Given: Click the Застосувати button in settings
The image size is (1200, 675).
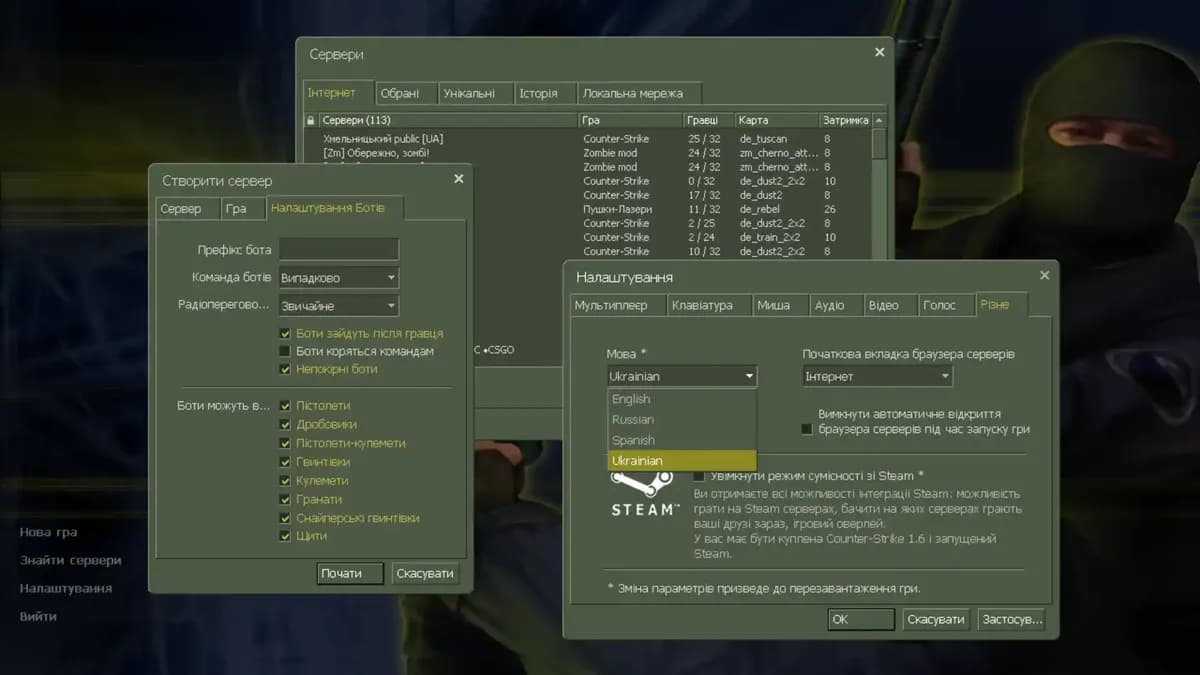Looking at the screenshot, I should point(1012,620).
